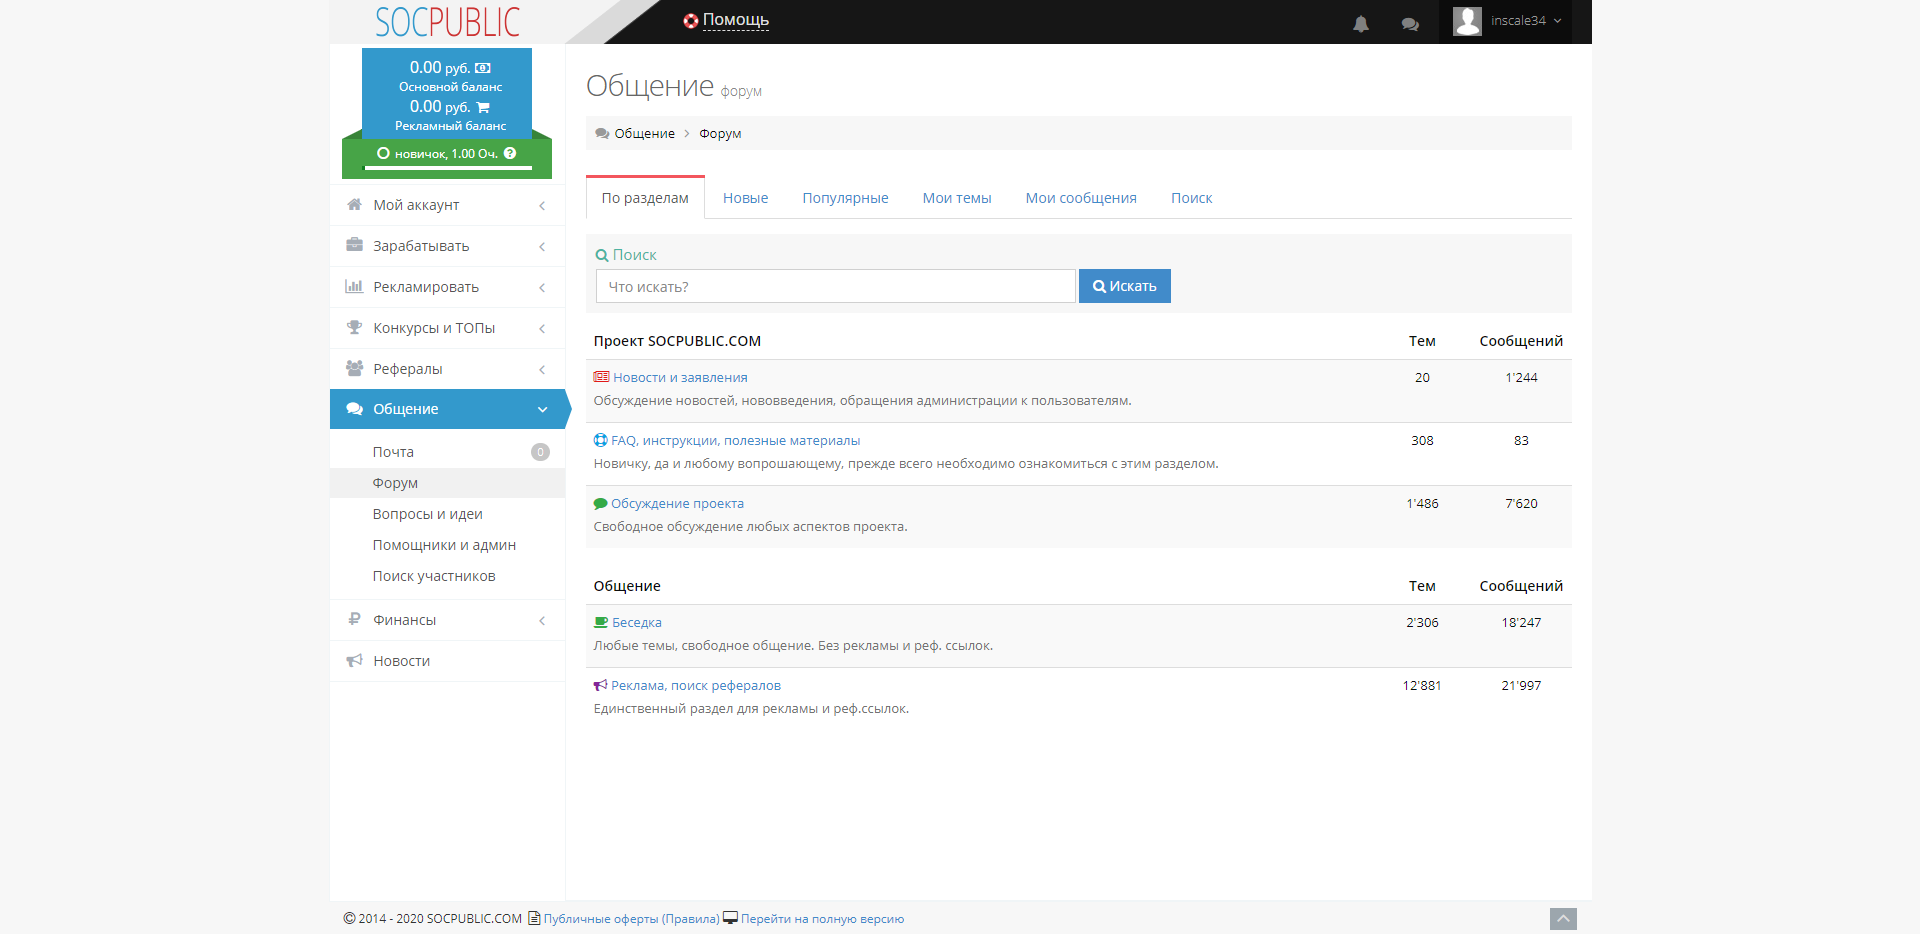
Task: Click the megaphone icon of Реклама, поиск рефералов
Action: (x=600, y=685)
